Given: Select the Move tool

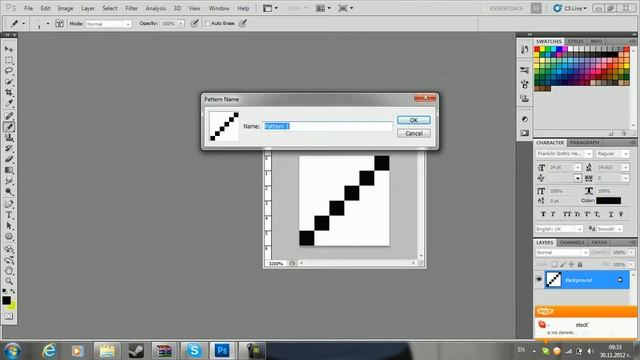Looking at the screenshot, I should point(9,49).
